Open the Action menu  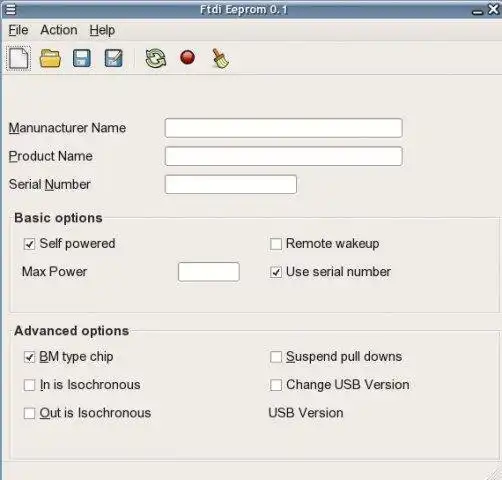(x=59, y=30)
